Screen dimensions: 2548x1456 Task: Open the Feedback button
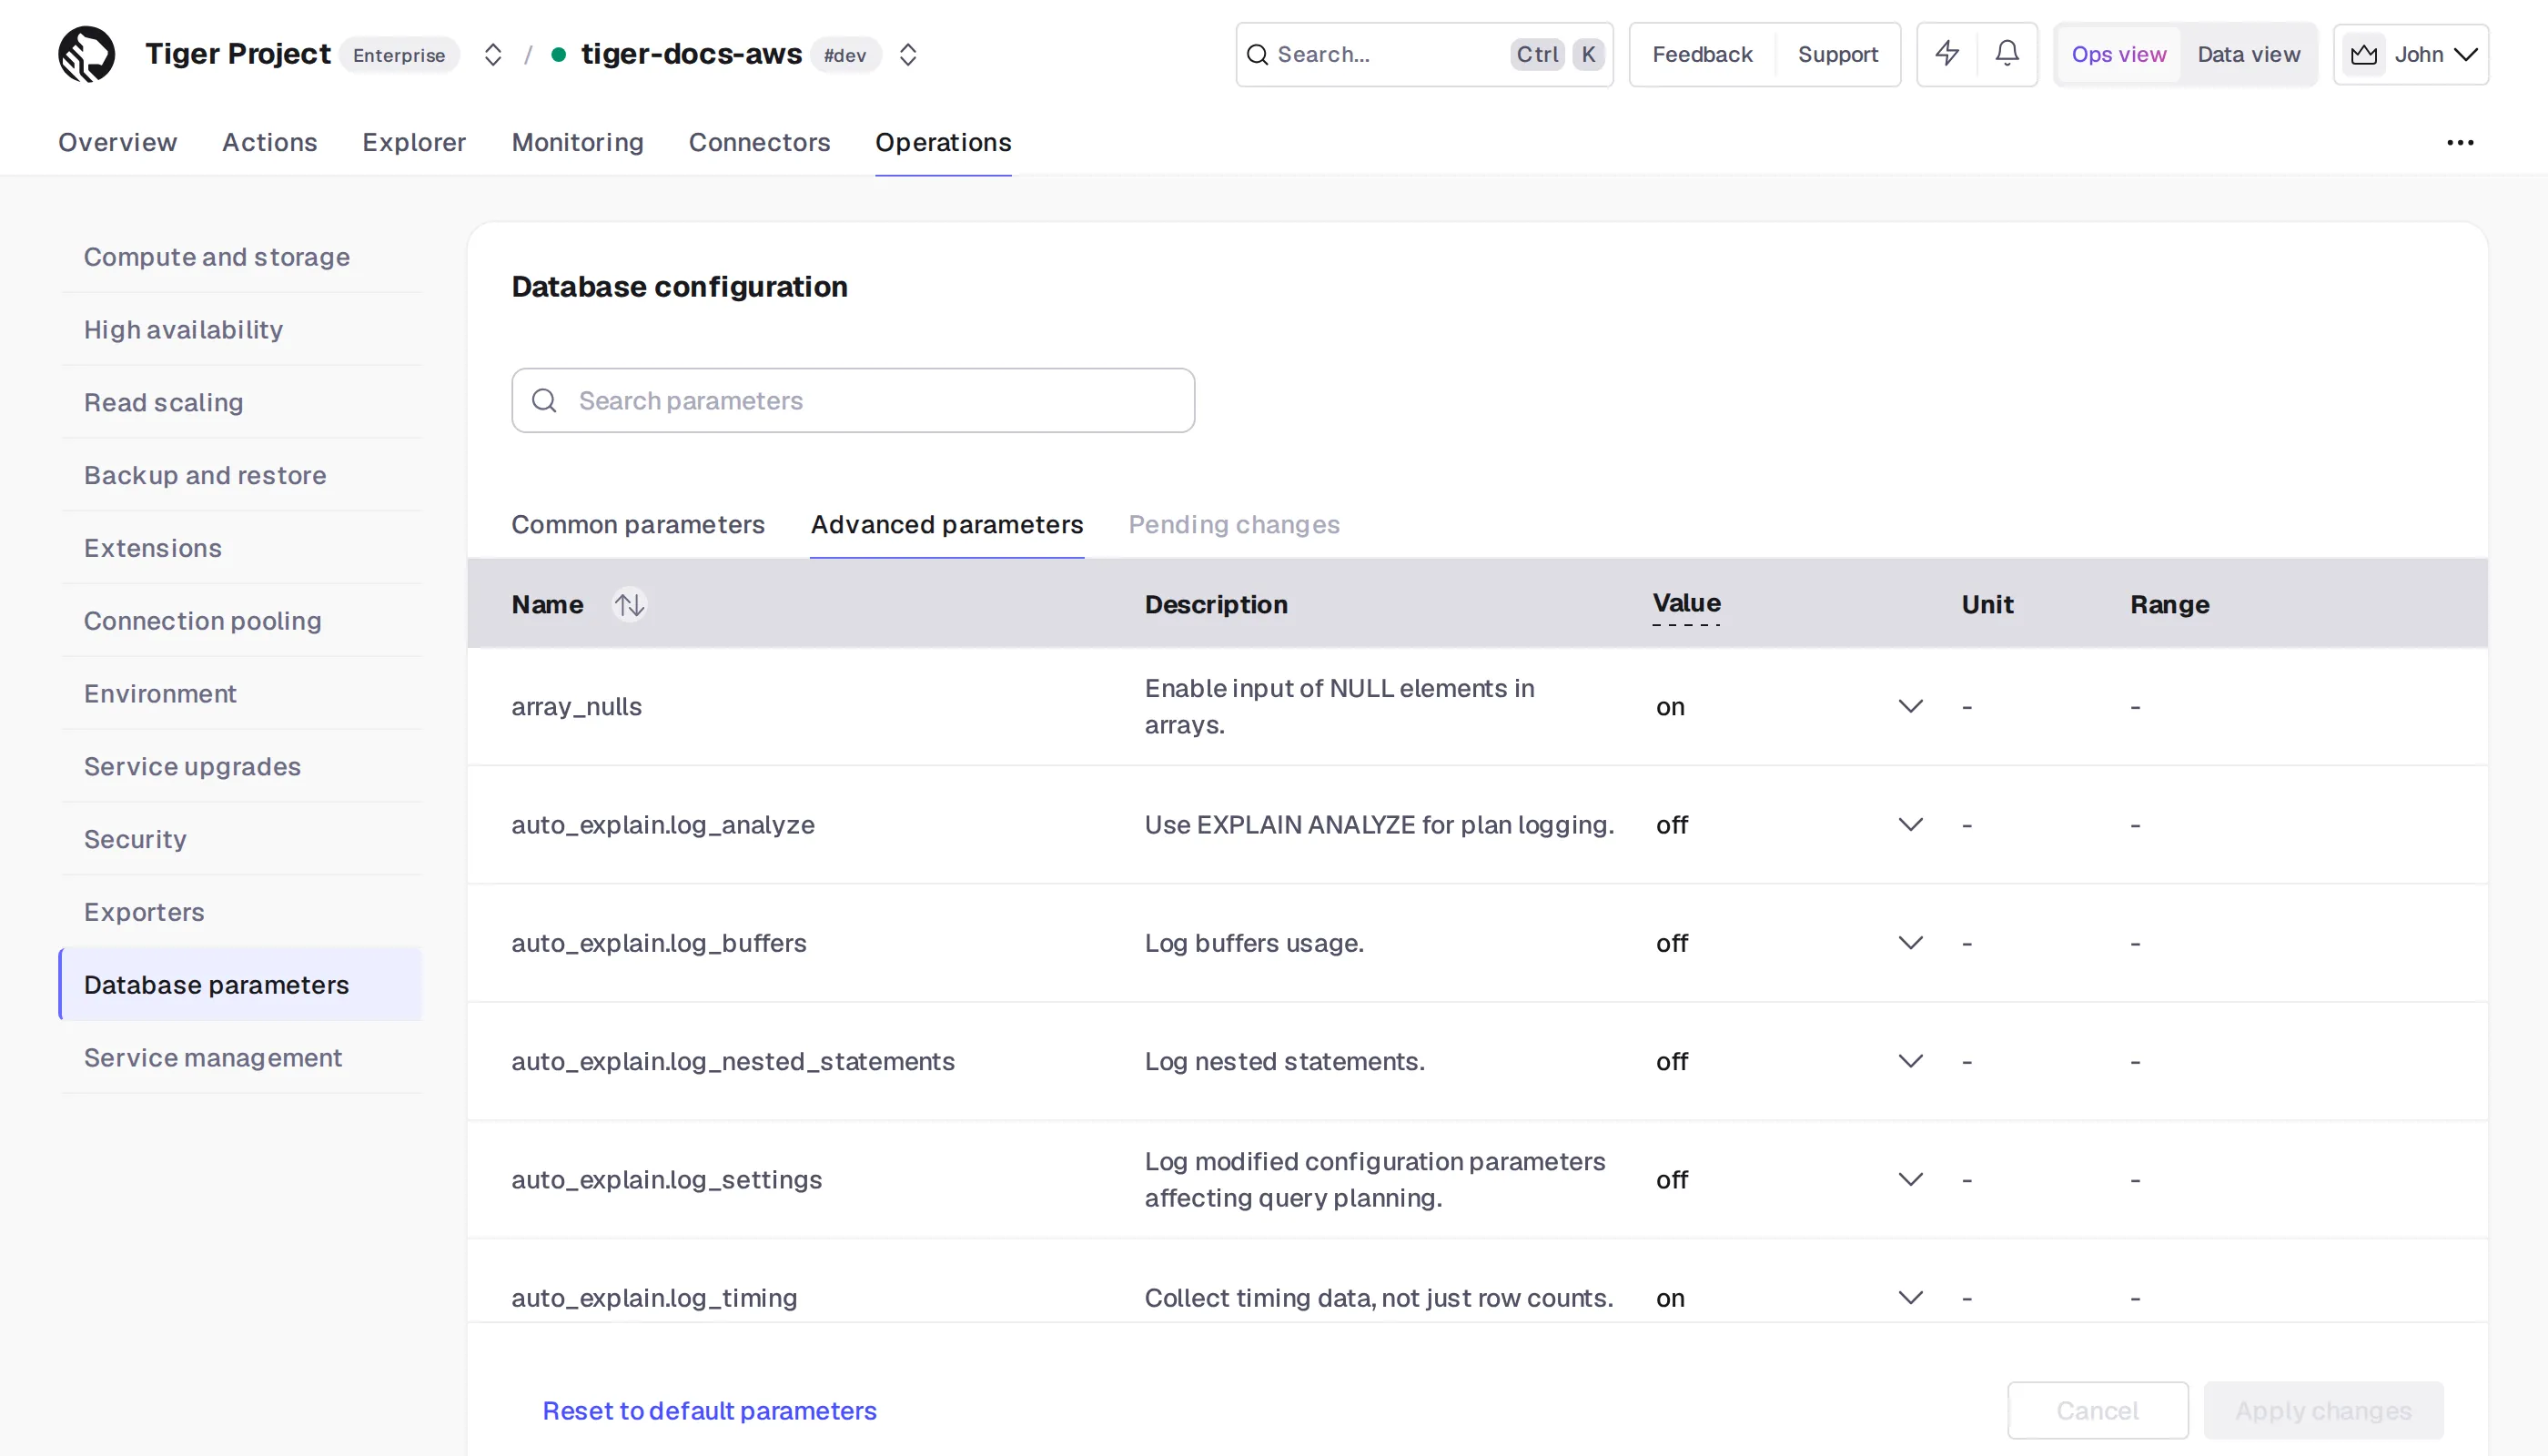(x=1702, y=54)
